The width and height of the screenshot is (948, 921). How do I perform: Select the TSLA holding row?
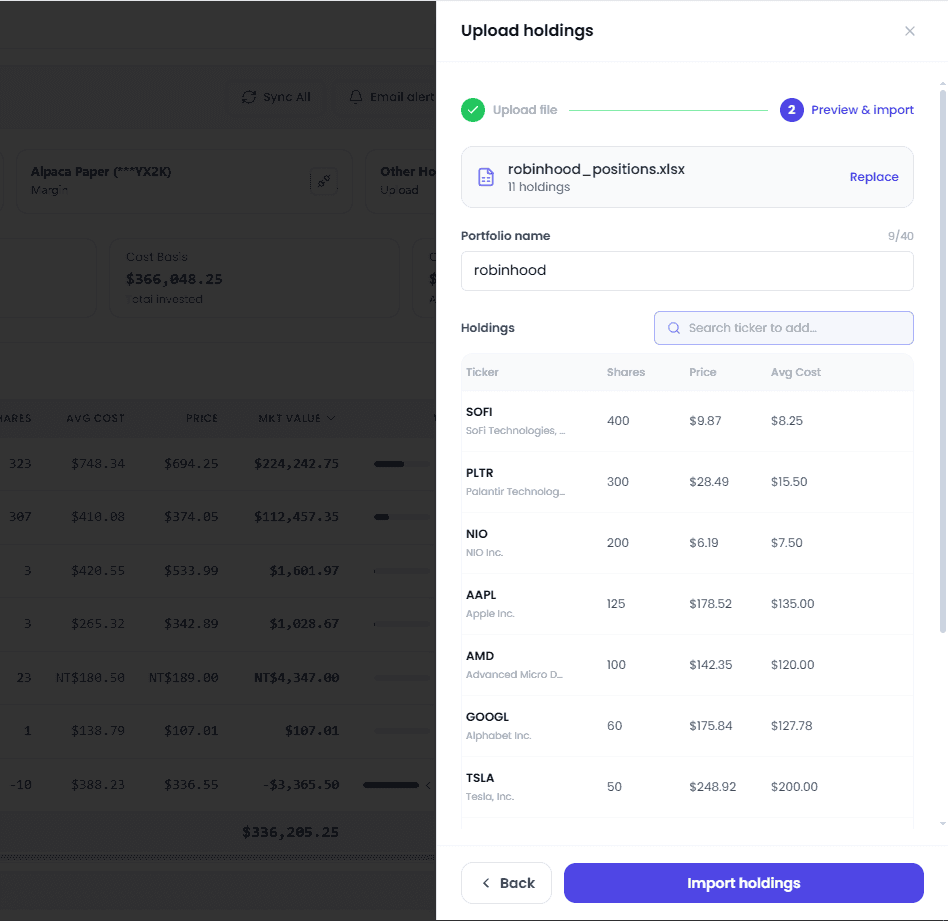pyautogui.click(x=687, y=787)
